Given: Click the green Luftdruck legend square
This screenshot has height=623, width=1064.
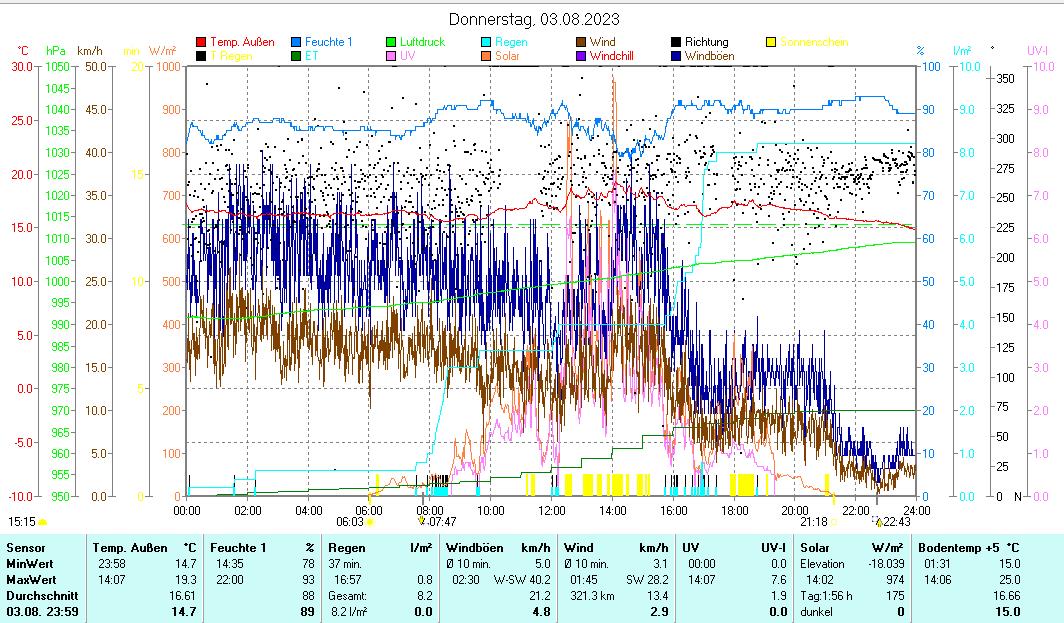Looking at the screenshot, I should [x=392, y=42].
